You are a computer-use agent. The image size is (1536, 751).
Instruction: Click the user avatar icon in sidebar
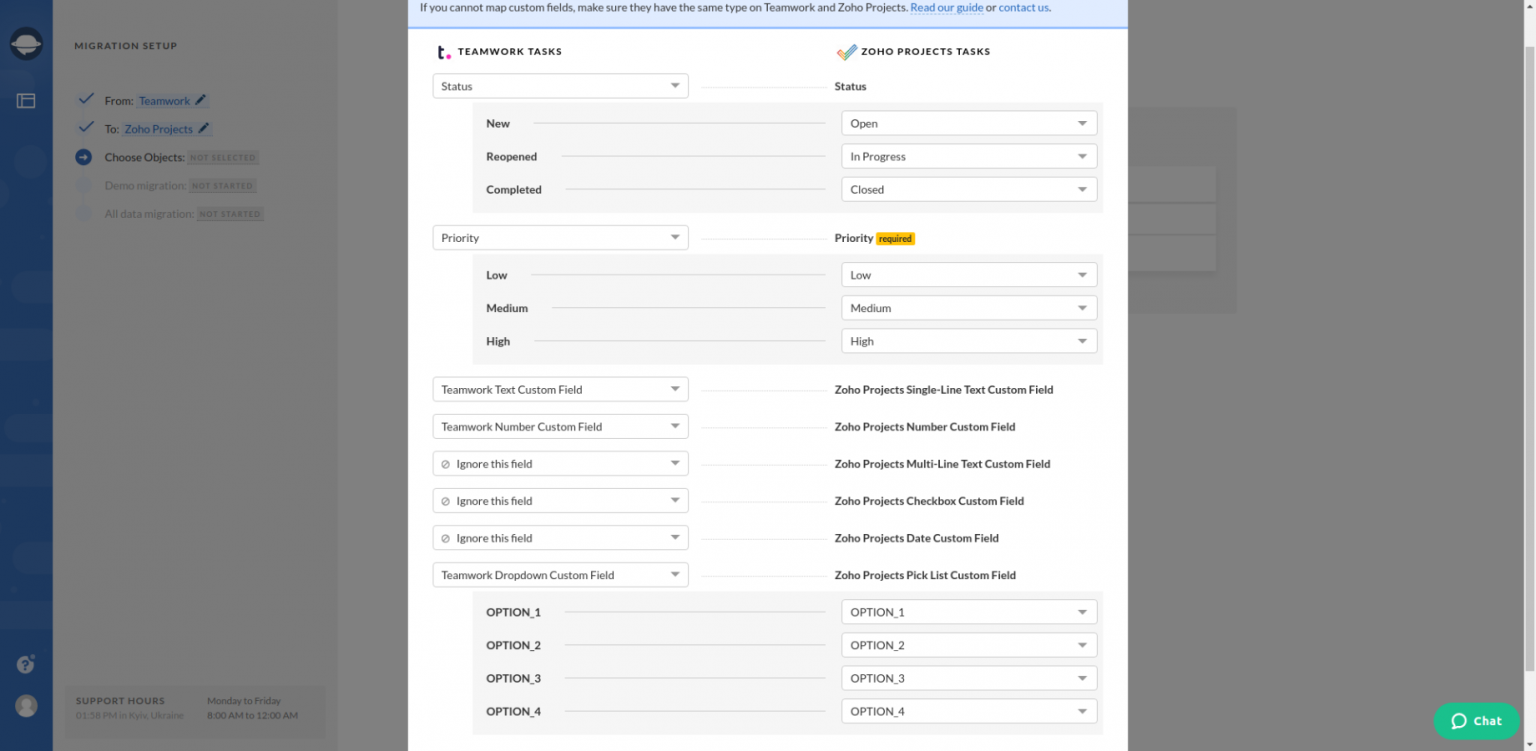(x=26, y=706)
